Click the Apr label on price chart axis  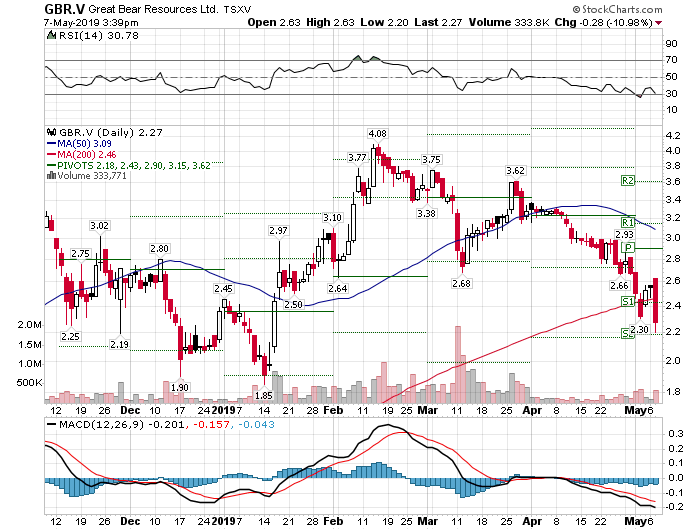pyautogui.click(x=532, y=410)
